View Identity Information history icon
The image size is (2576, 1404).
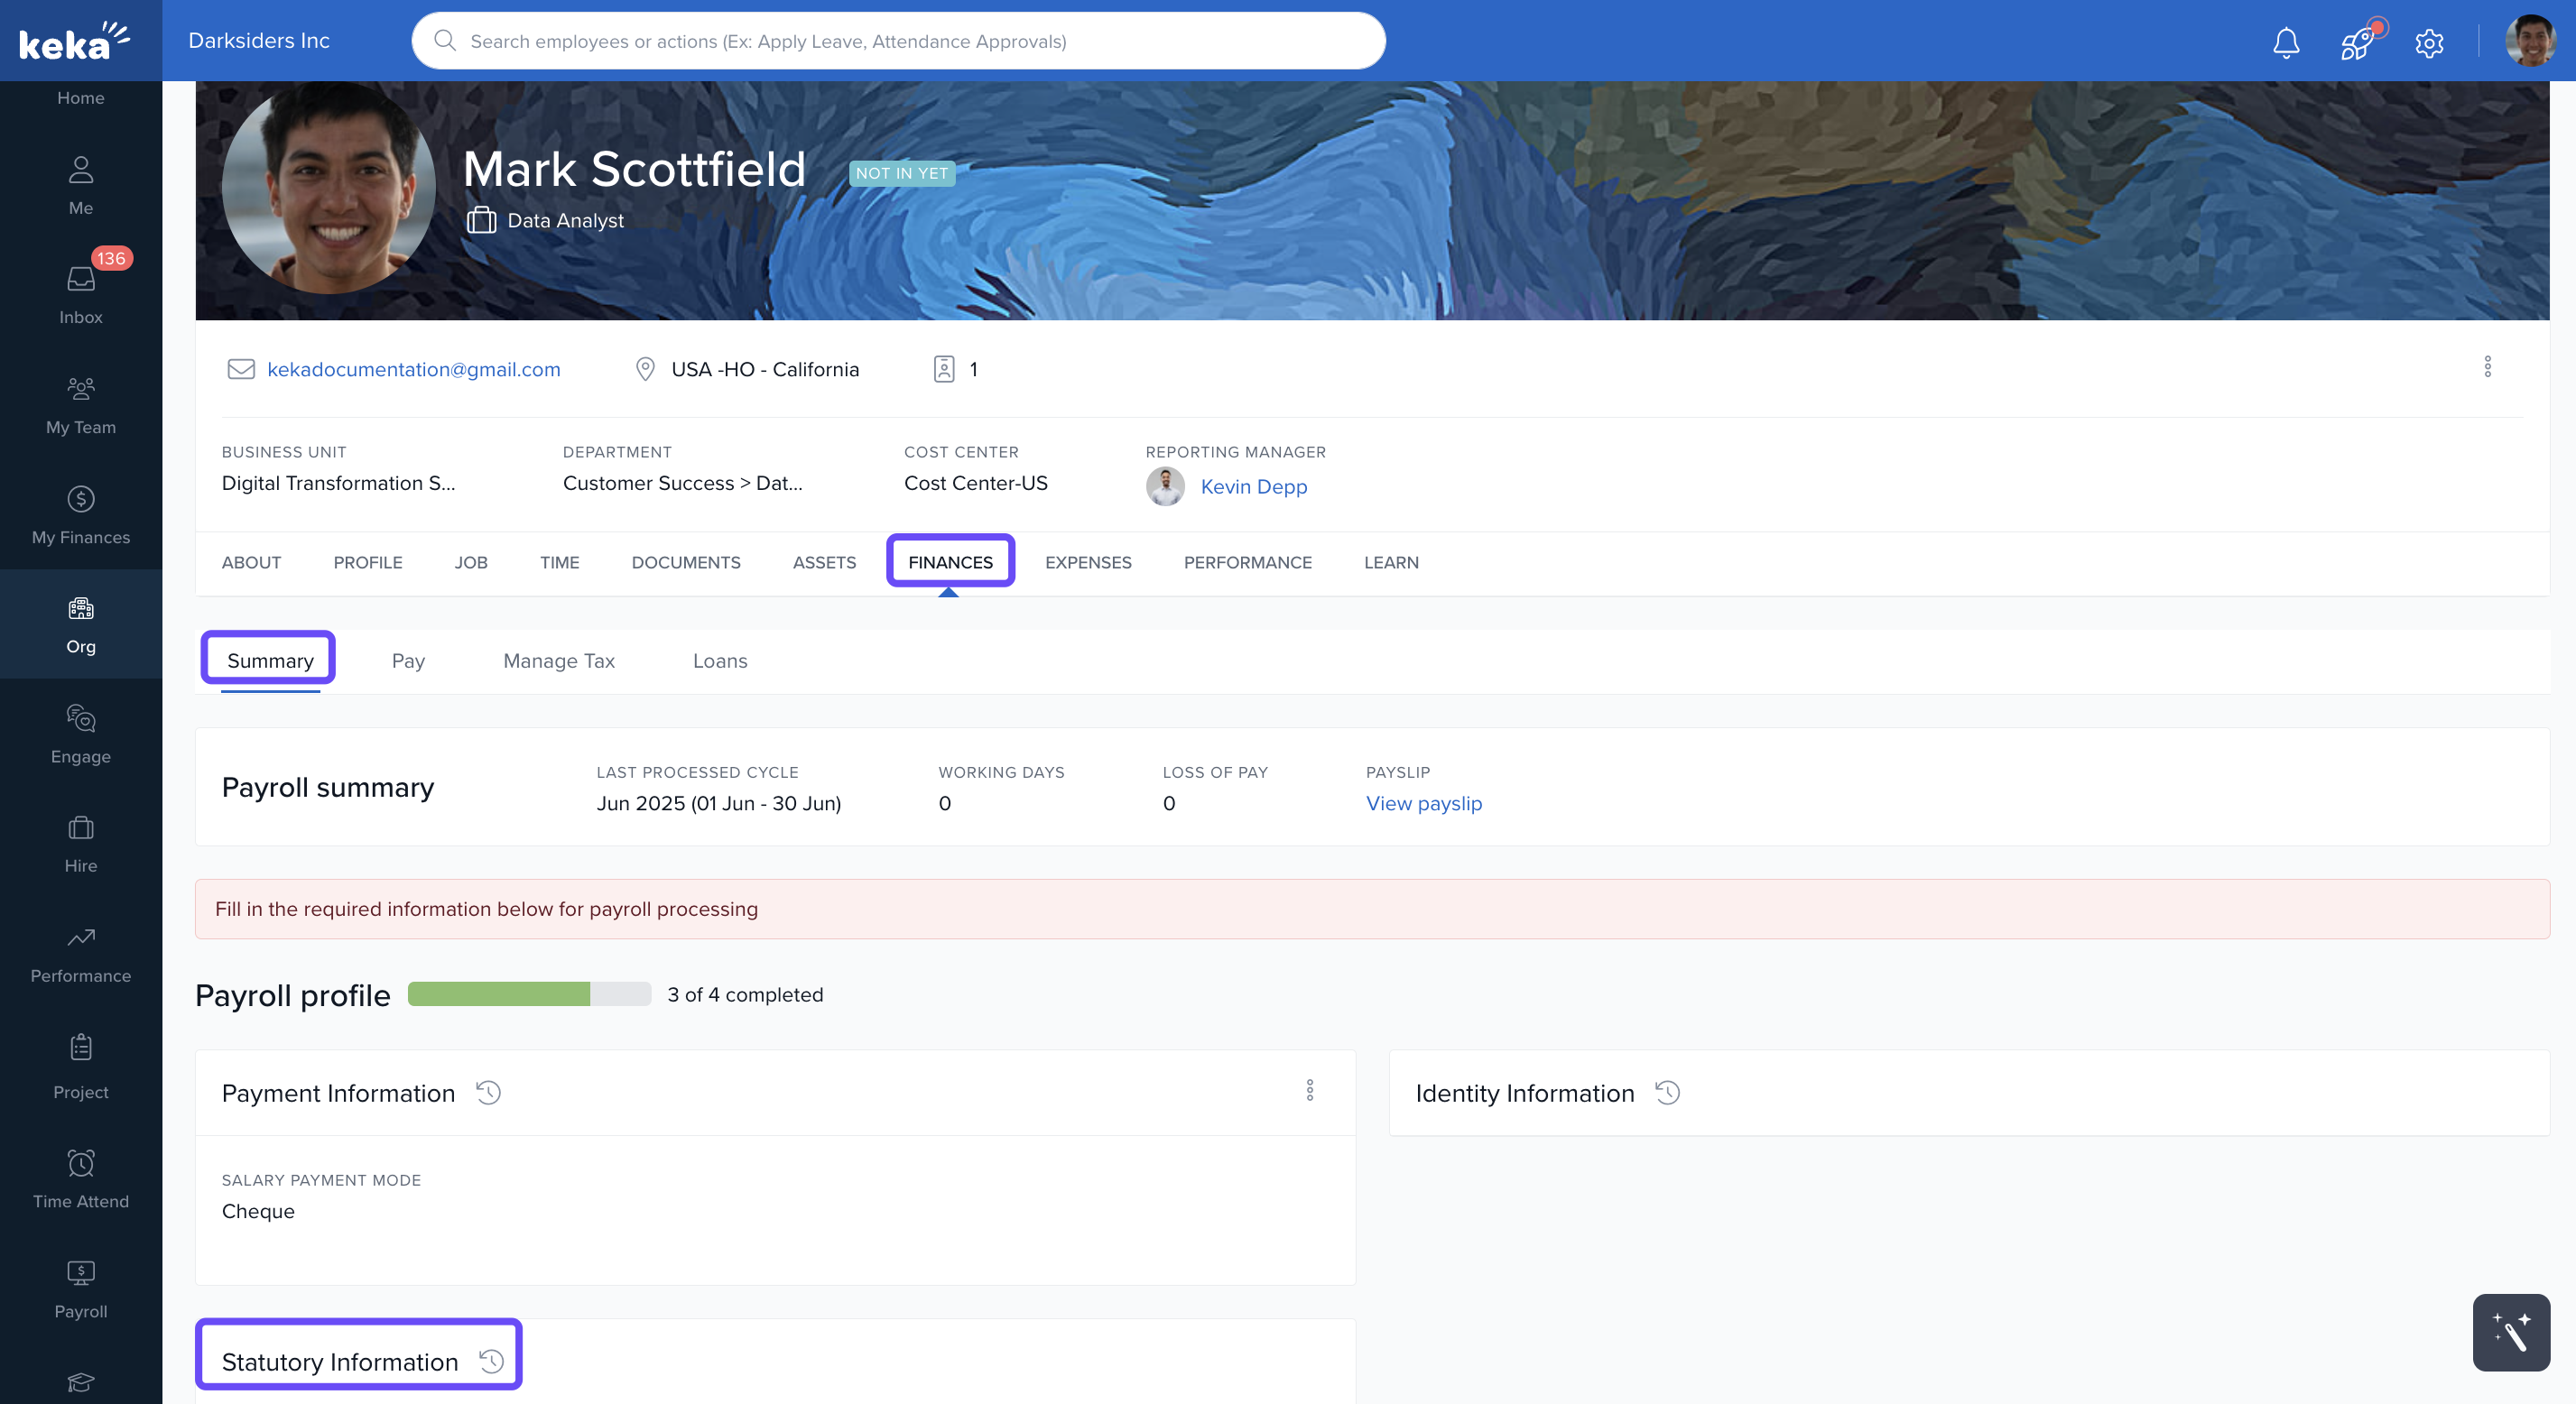pyautogui.click(x=1667, y=1092)
